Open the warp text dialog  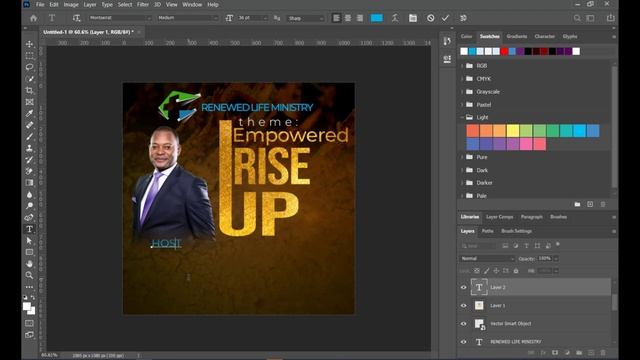[395, 18]
